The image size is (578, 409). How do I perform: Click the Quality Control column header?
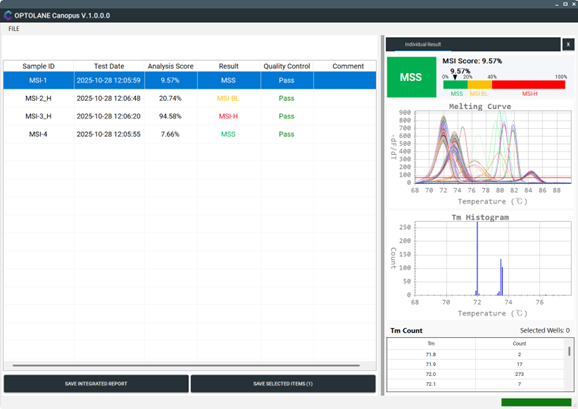[287, 66]
